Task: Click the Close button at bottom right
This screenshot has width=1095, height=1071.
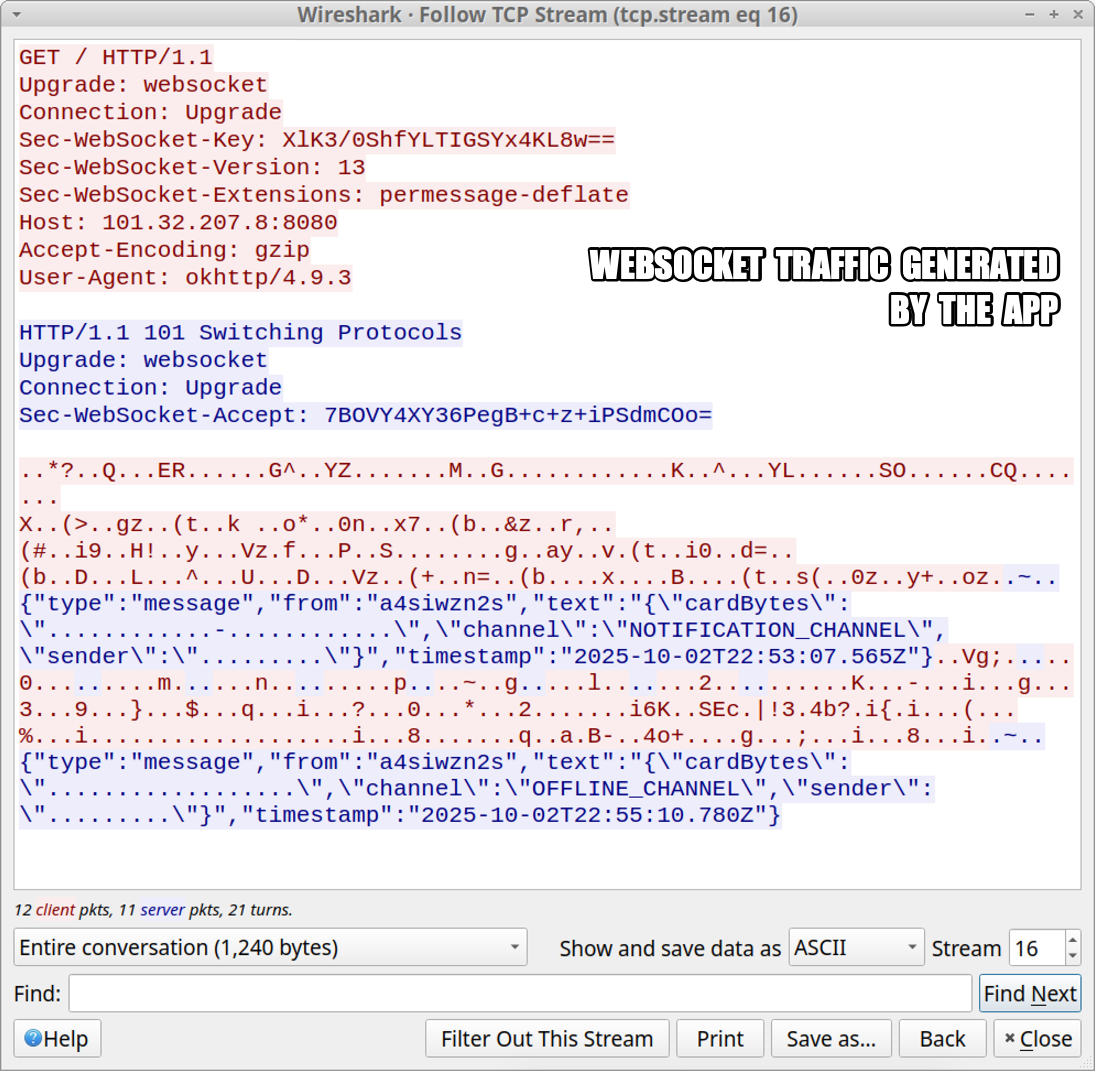Action: 1038,1039
